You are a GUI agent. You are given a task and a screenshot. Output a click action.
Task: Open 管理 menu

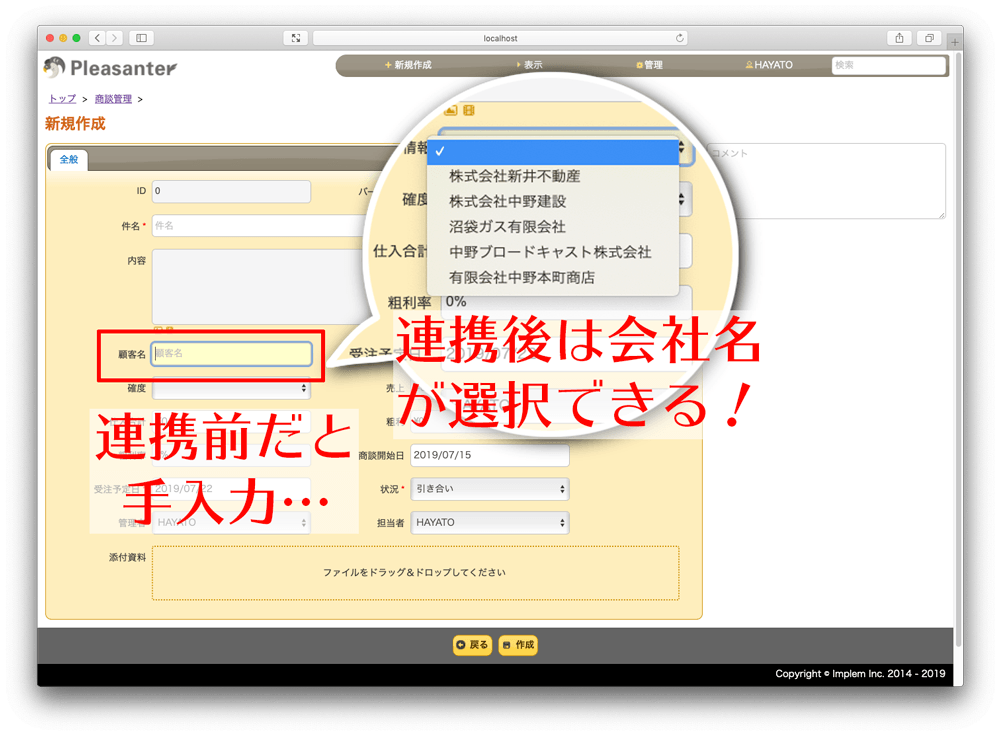point(649,65)
